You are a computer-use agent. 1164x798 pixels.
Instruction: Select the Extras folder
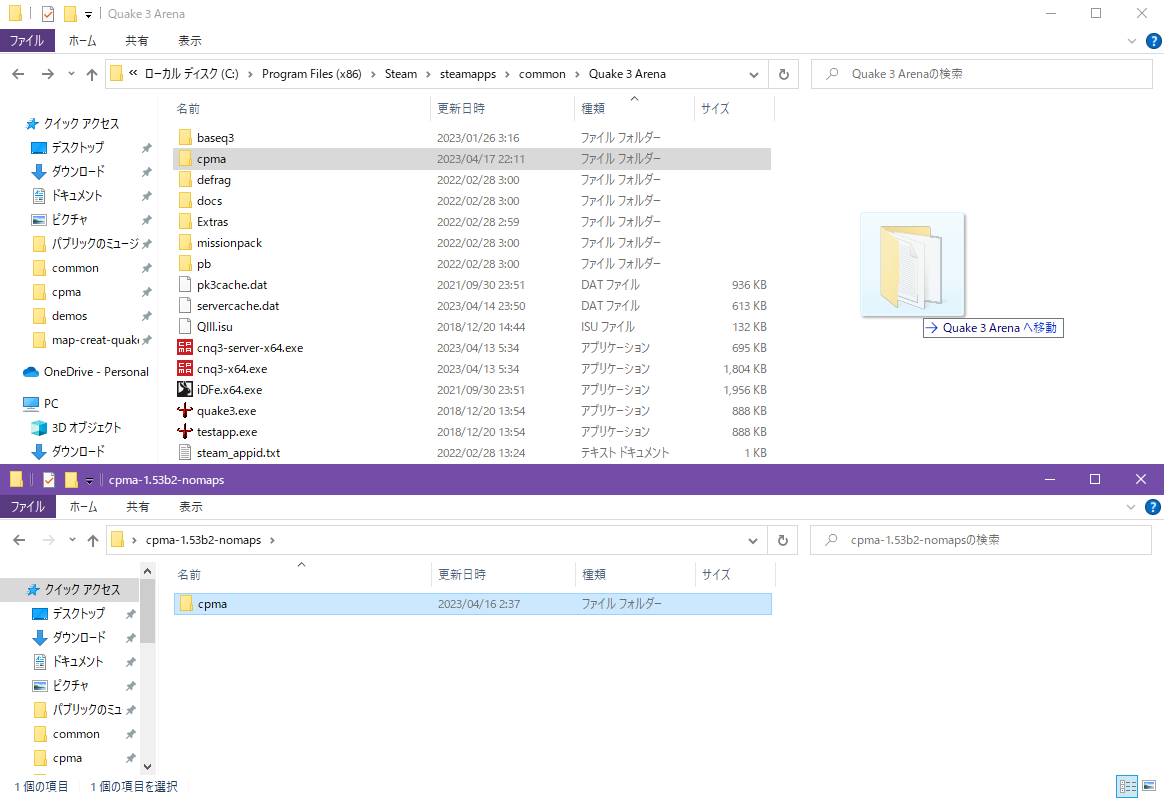pos(472,222)
